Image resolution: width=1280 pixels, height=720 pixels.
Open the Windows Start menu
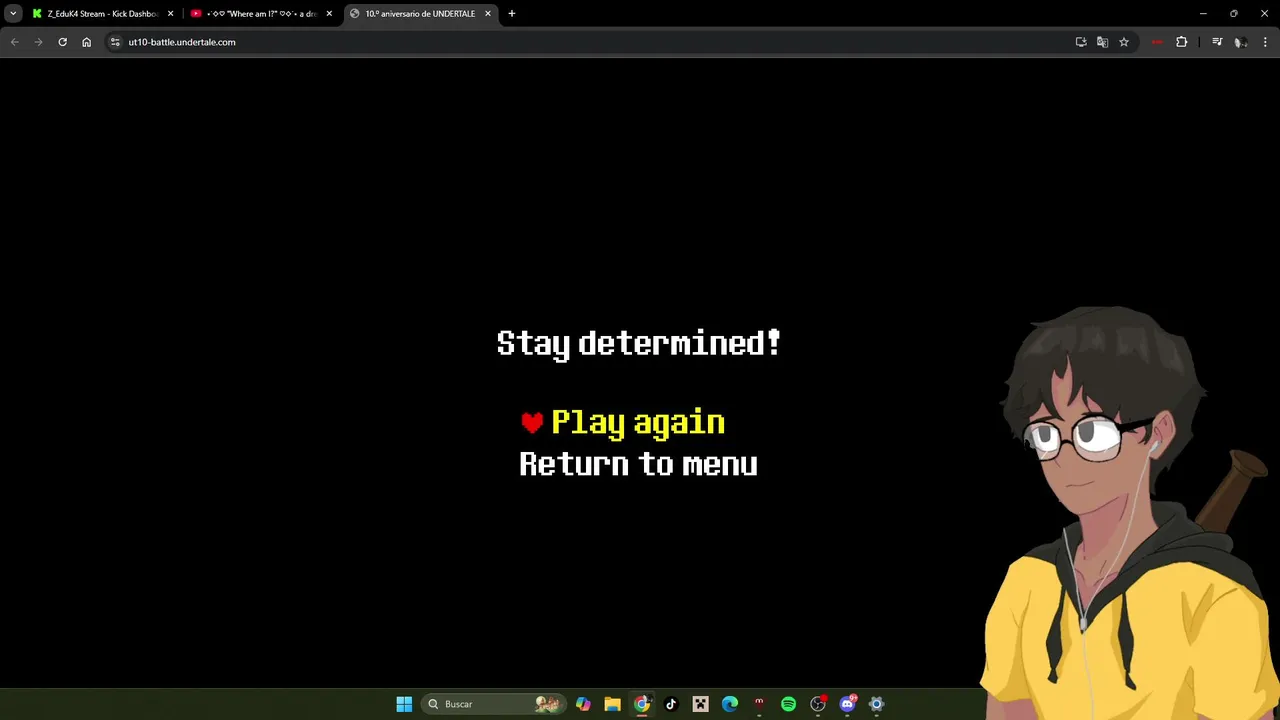tap(404, 704)
